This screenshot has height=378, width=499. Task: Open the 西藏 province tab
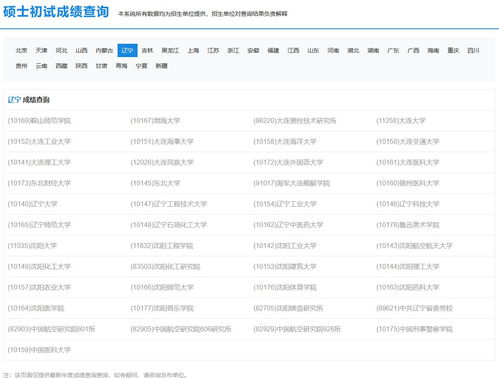[x=61, y=66]
